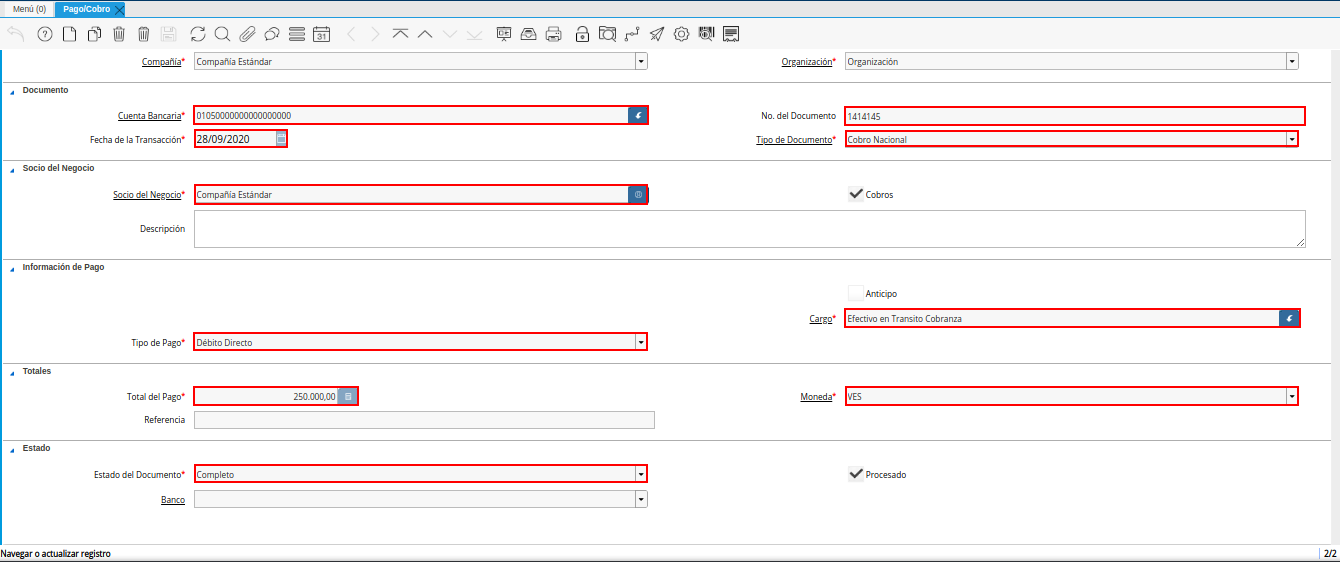1340x562 pixels.
Task: Follow the Cuenta Bancaria label link
Action: pyautogui.click(x=149, y=116)
